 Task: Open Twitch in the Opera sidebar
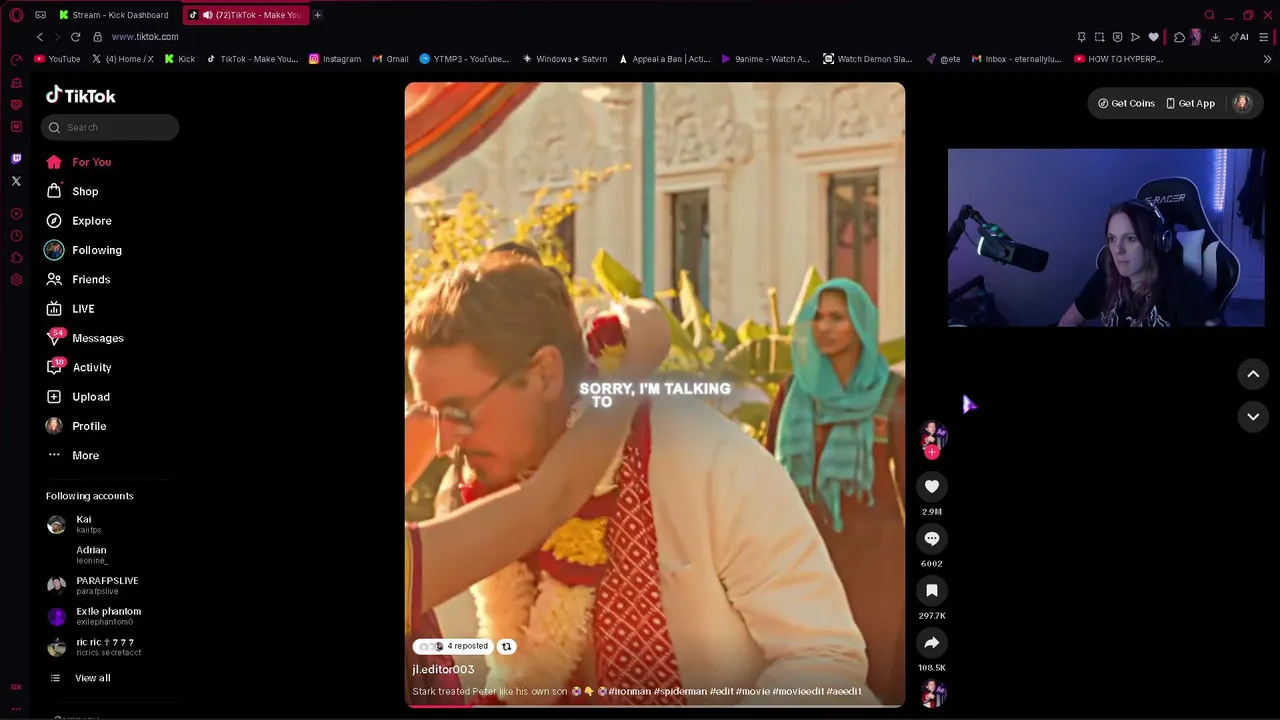pos(16,159)
